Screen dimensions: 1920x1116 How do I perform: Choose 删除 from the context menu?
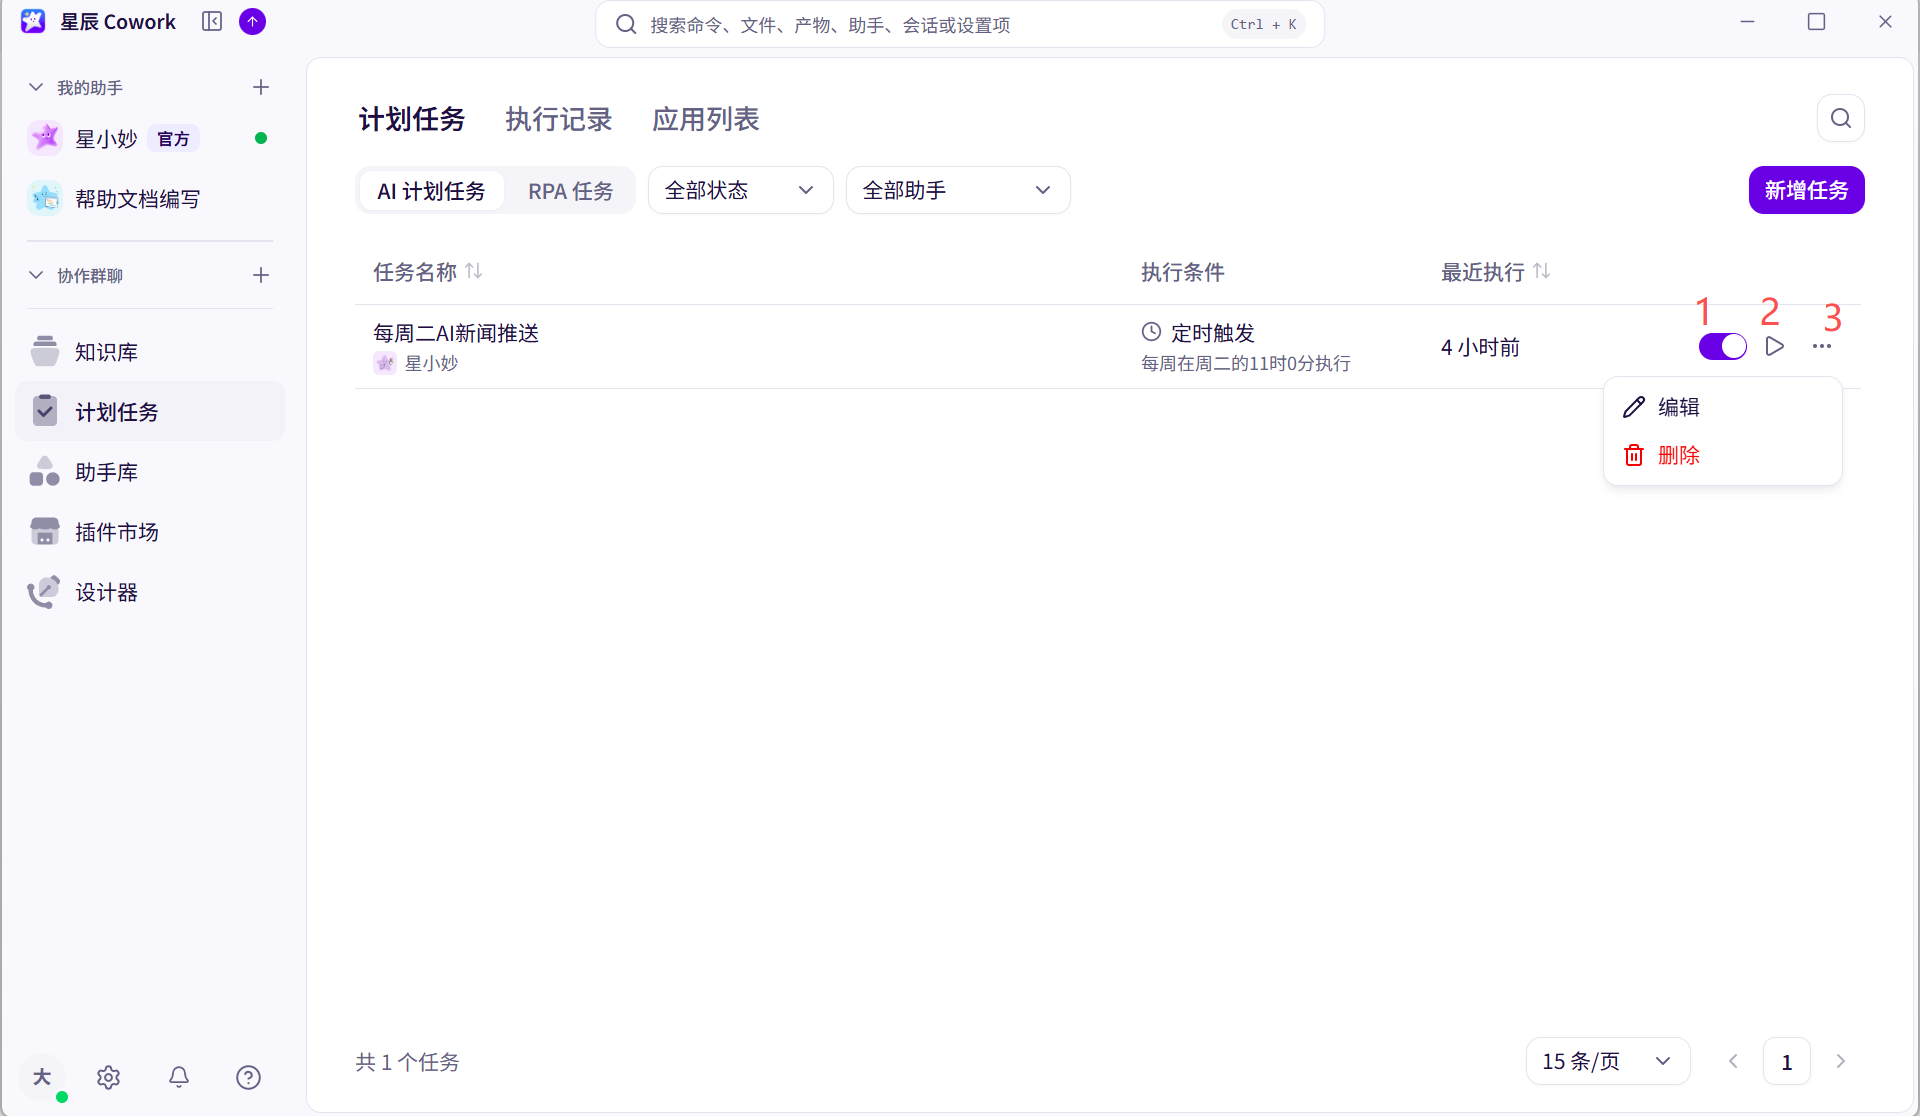(x=1723, y=455)
